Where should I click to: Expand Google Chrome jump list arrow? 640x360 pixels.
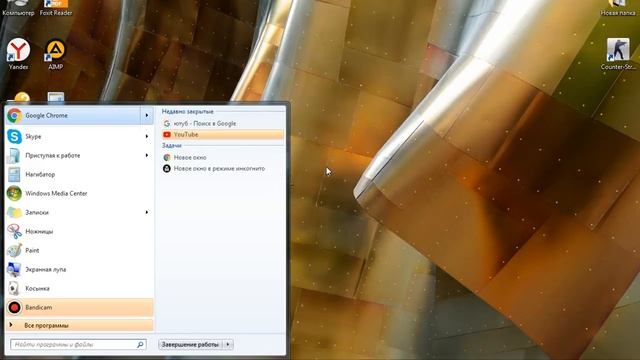[x=147, y=116]
